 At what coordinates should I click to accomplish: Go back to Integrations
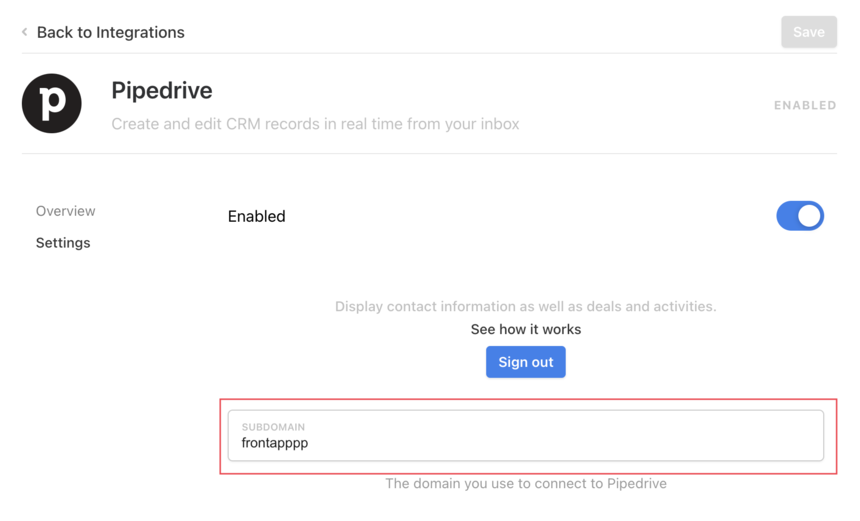110,32
